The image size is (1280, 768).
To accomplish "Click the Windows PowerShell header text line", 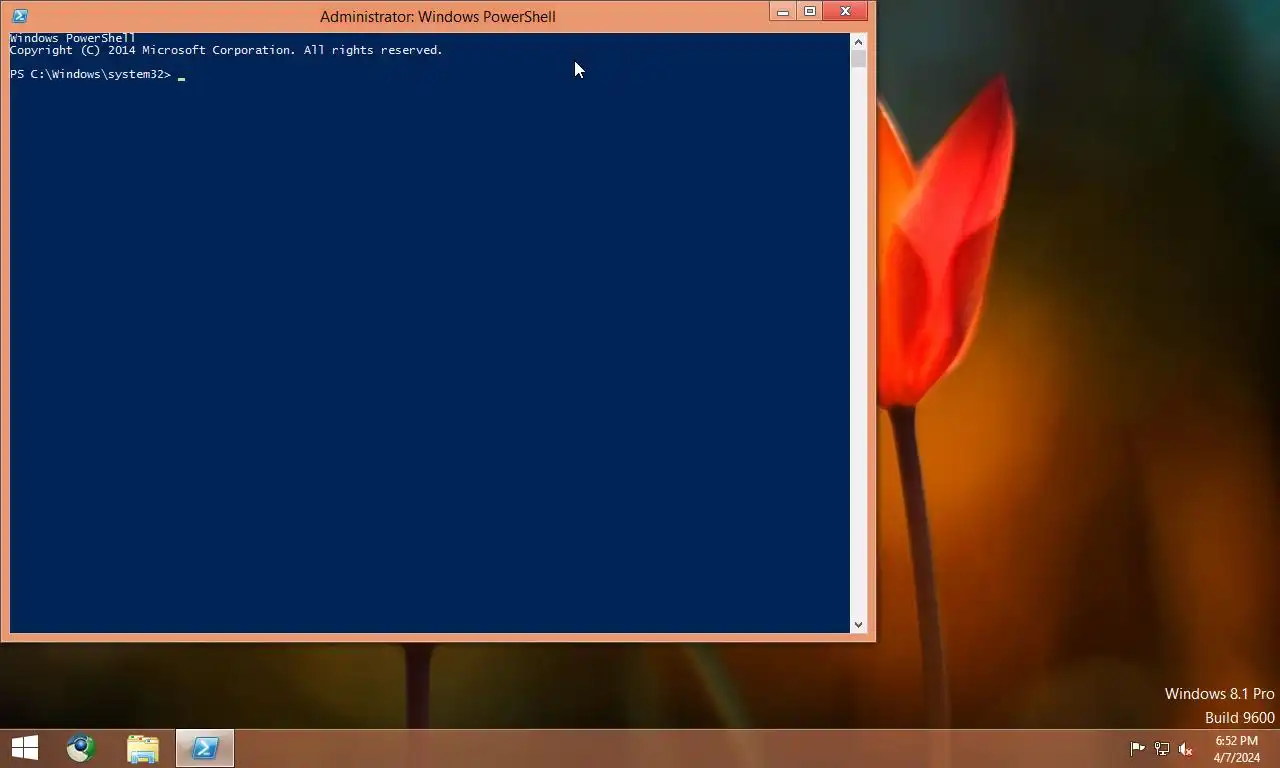I will pos(72,38).
